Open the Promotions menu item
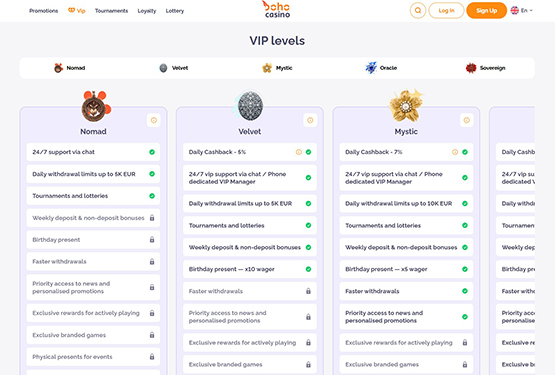Image resolution: width=555 pixels, height=375 pixels. point(44,11)
